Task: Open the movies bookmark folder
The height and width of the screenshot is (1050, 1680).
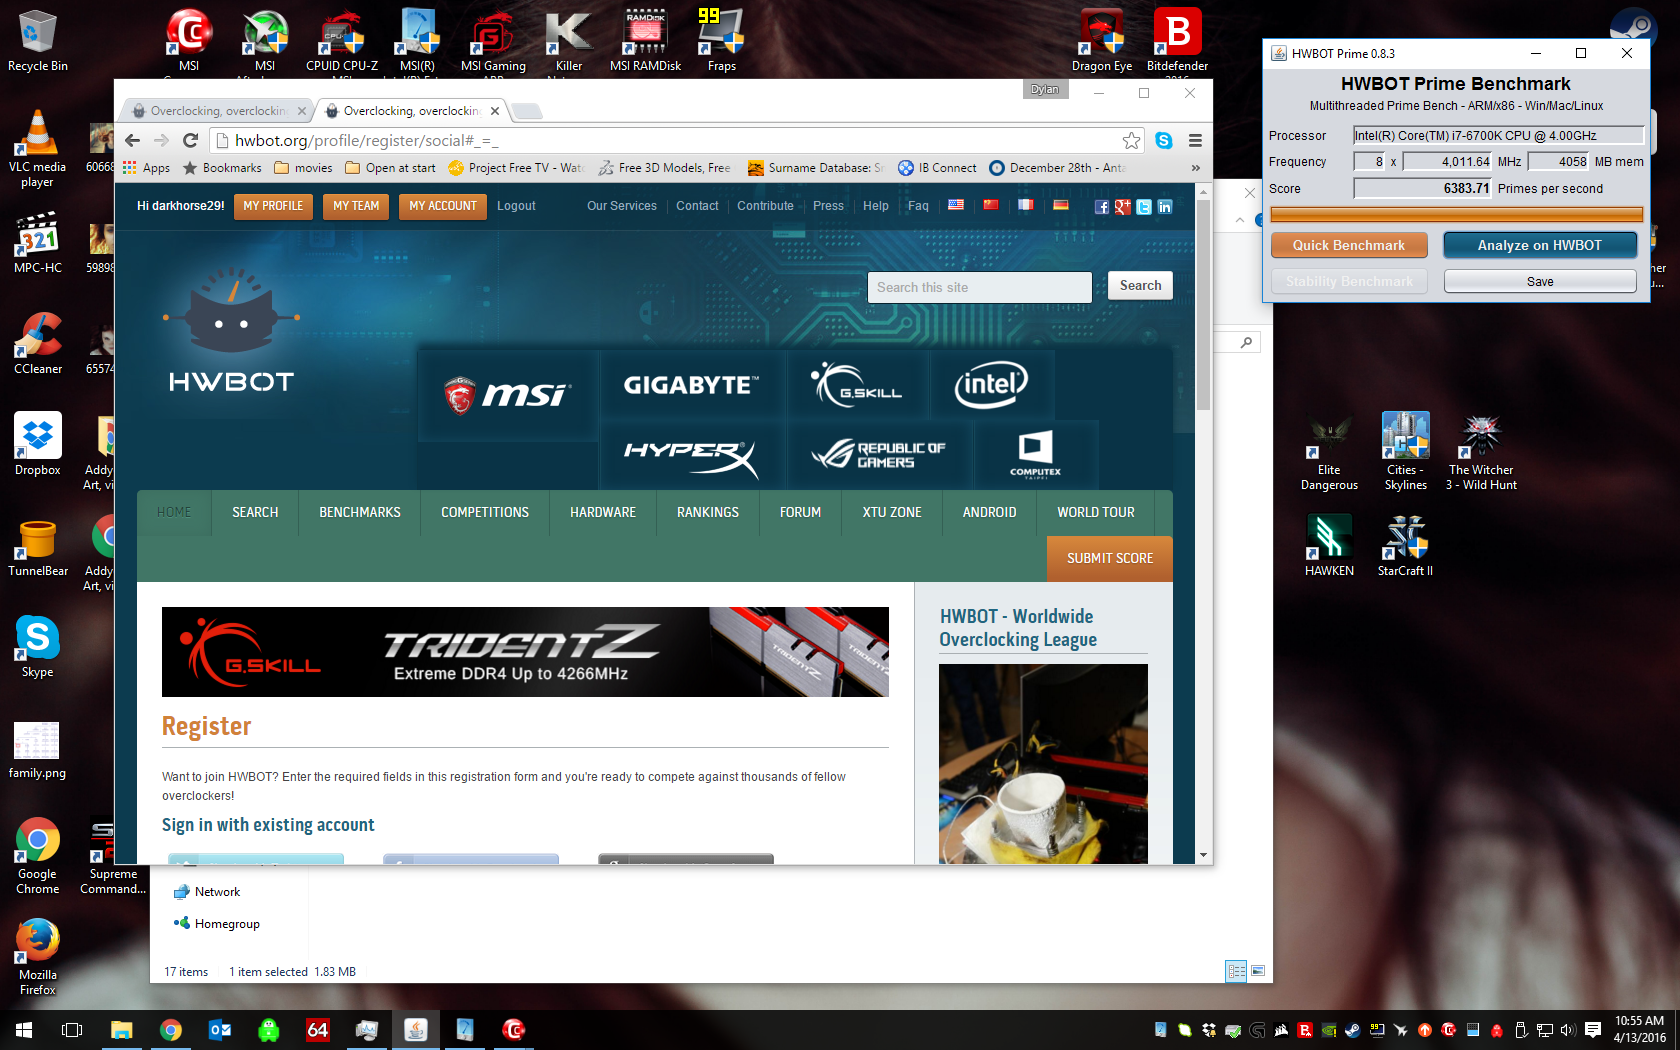Action: 303,168
